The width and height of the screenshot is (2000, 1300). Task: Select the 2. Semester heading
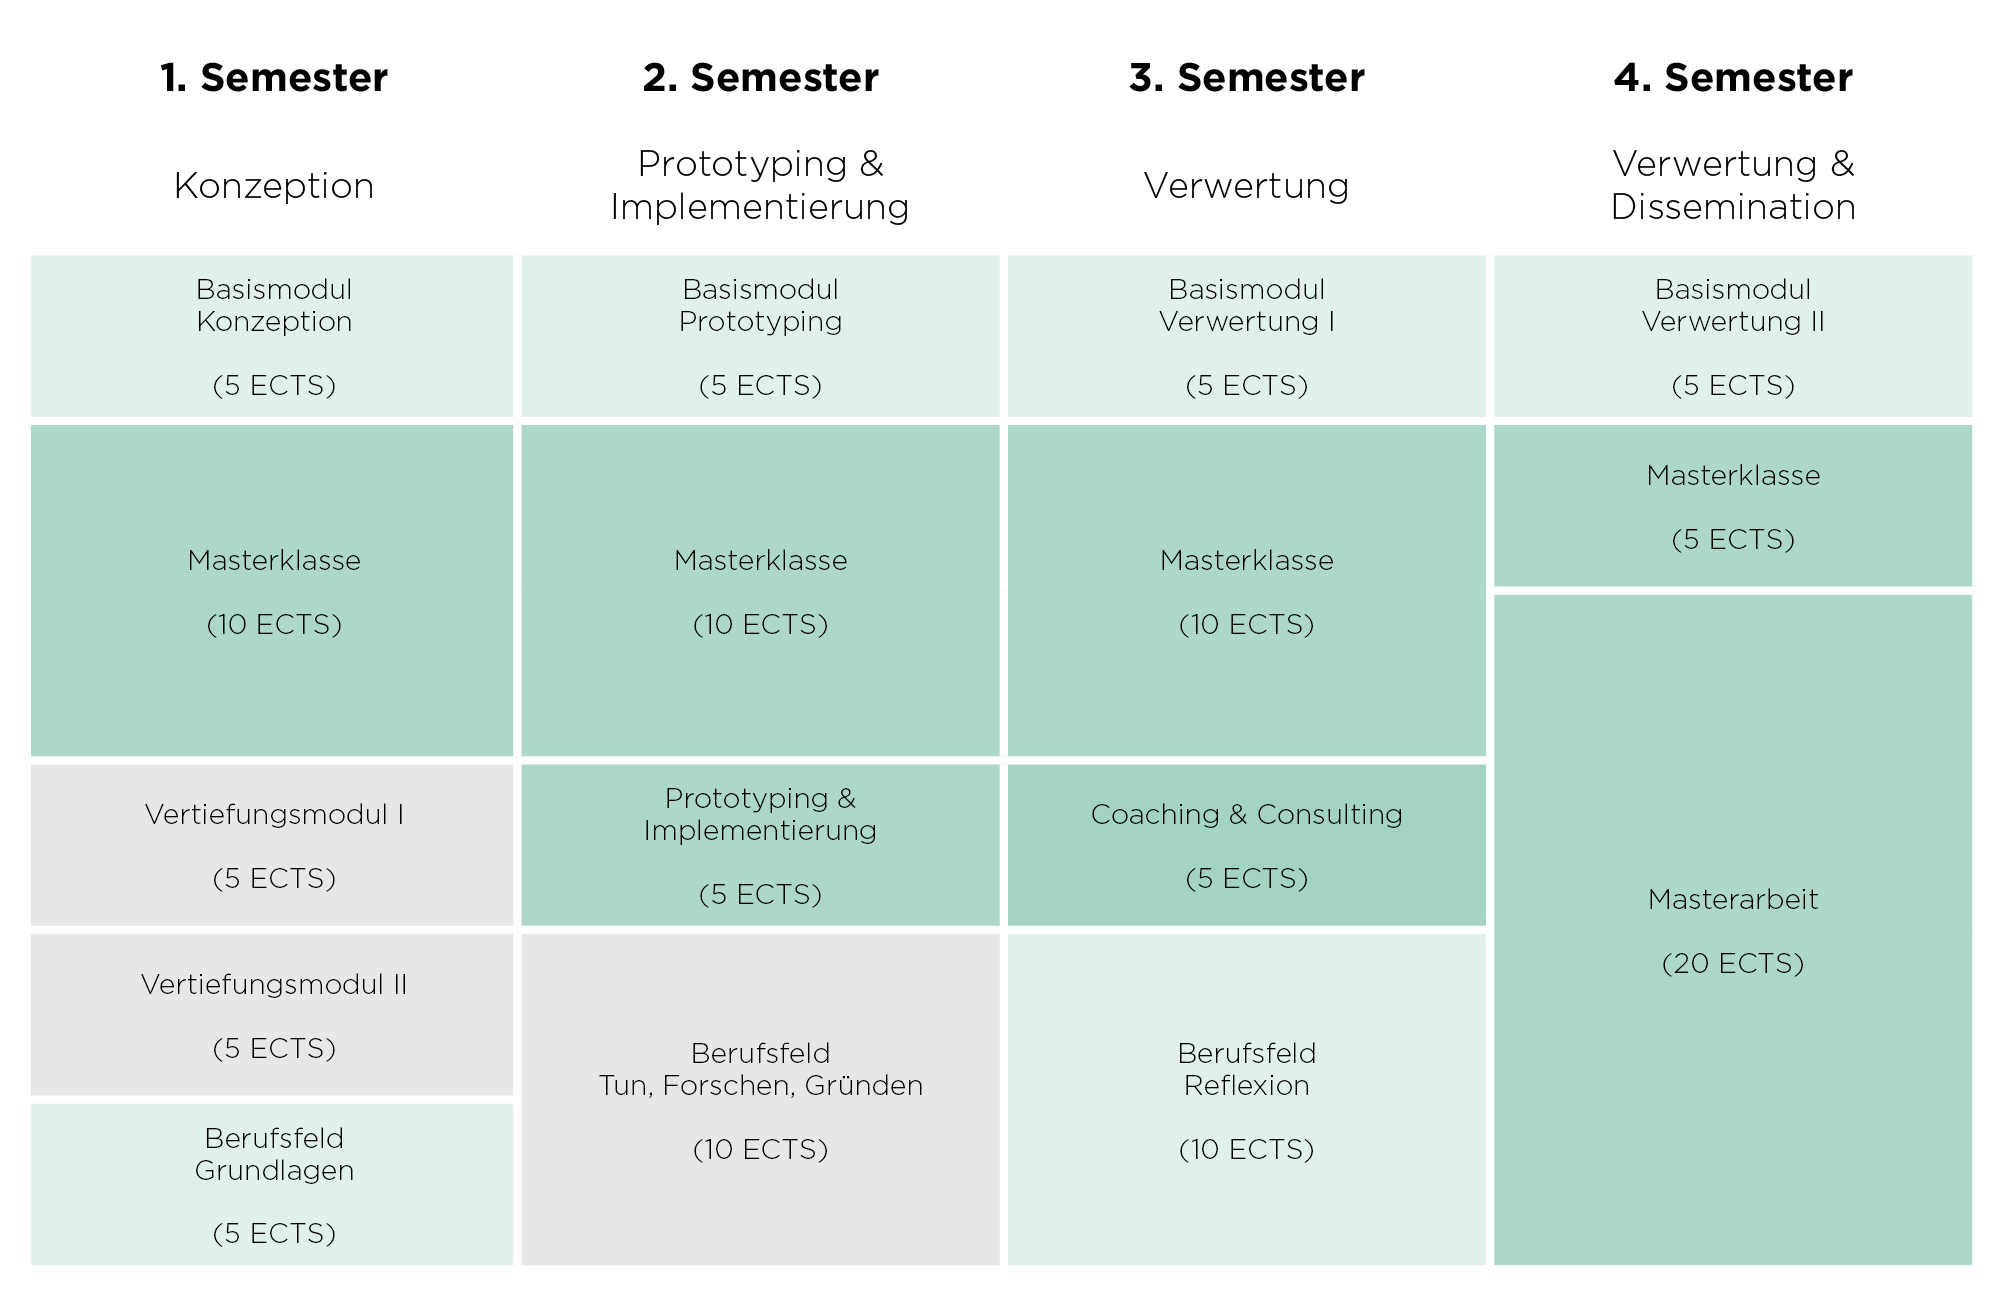click(x=760, y=78)
